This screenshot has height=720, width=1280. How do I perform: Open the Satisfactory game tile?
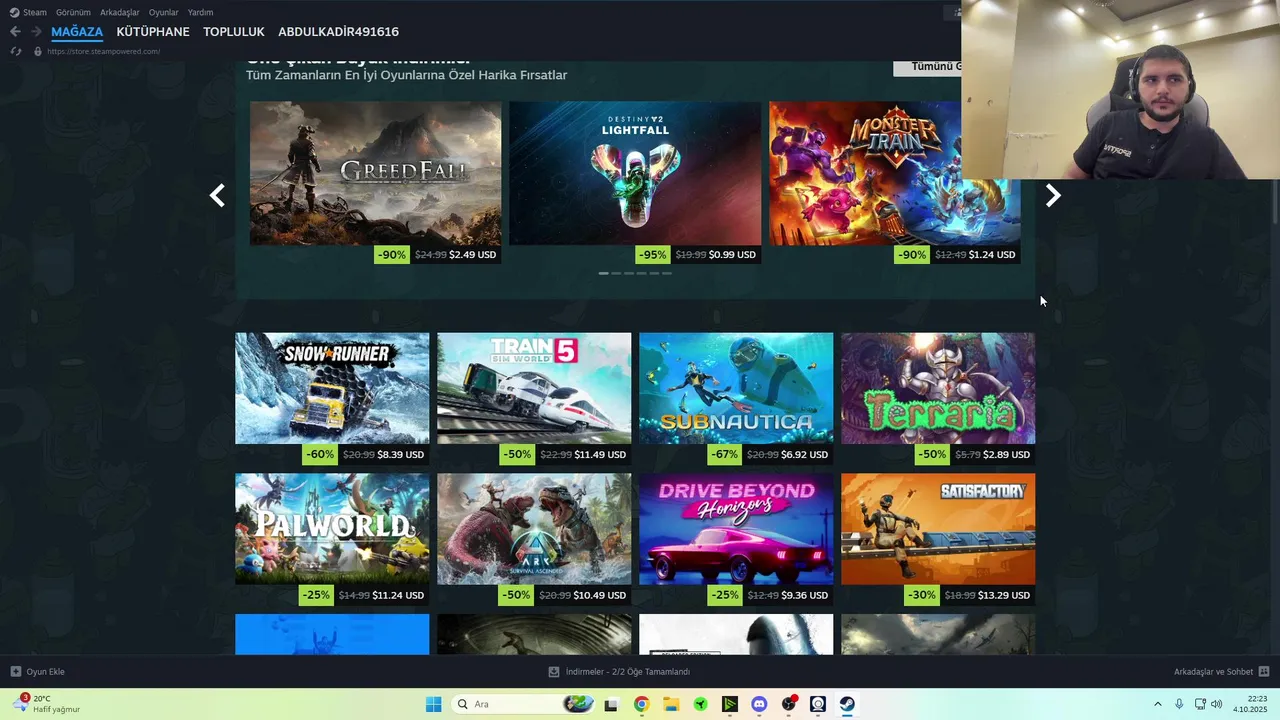(x=938, y=529)
